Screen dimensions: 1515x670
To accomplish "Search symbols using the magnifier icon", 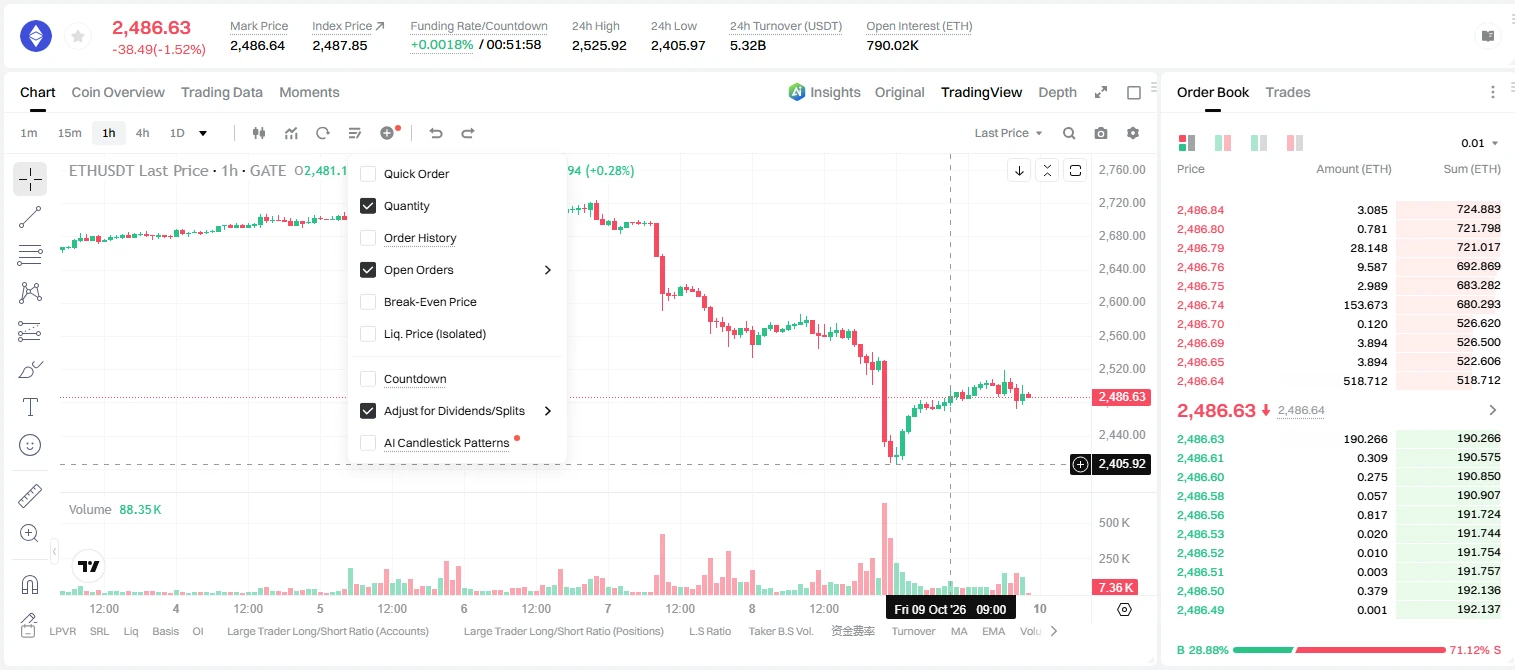I will click(1069, 133).
